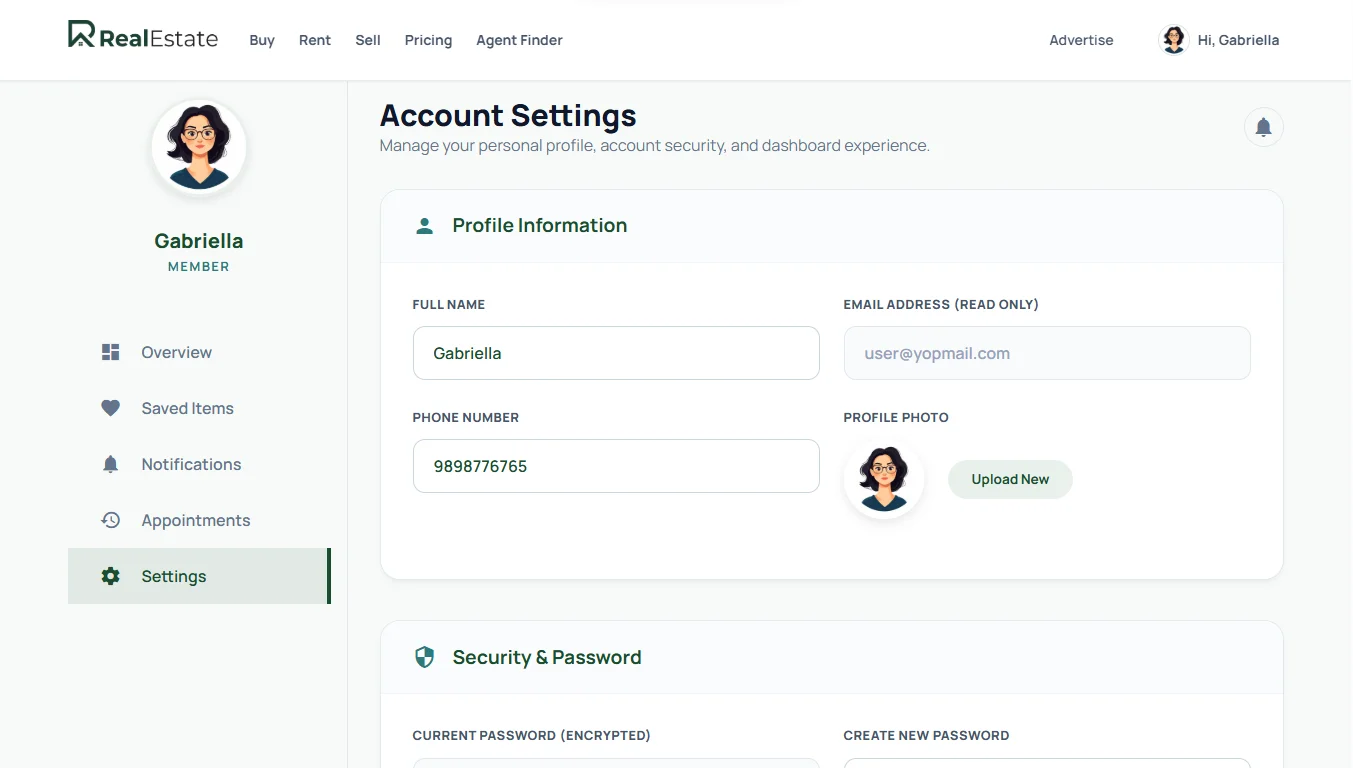Image resolution: width=1353 pixels, height=768 pixels.
Task: Click the Security & Password shield icon
Action: [x=425, y=657]
